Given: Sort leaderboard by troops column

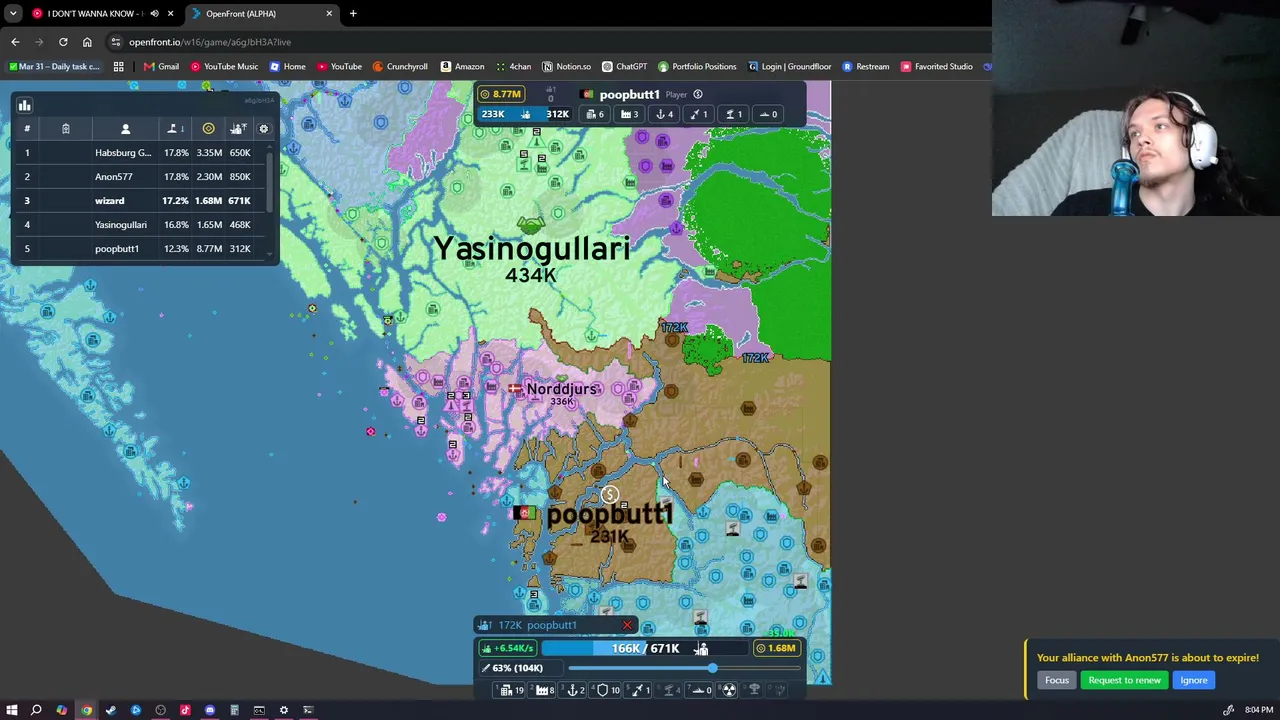Looking at the screenshot, I should point(238,128).
